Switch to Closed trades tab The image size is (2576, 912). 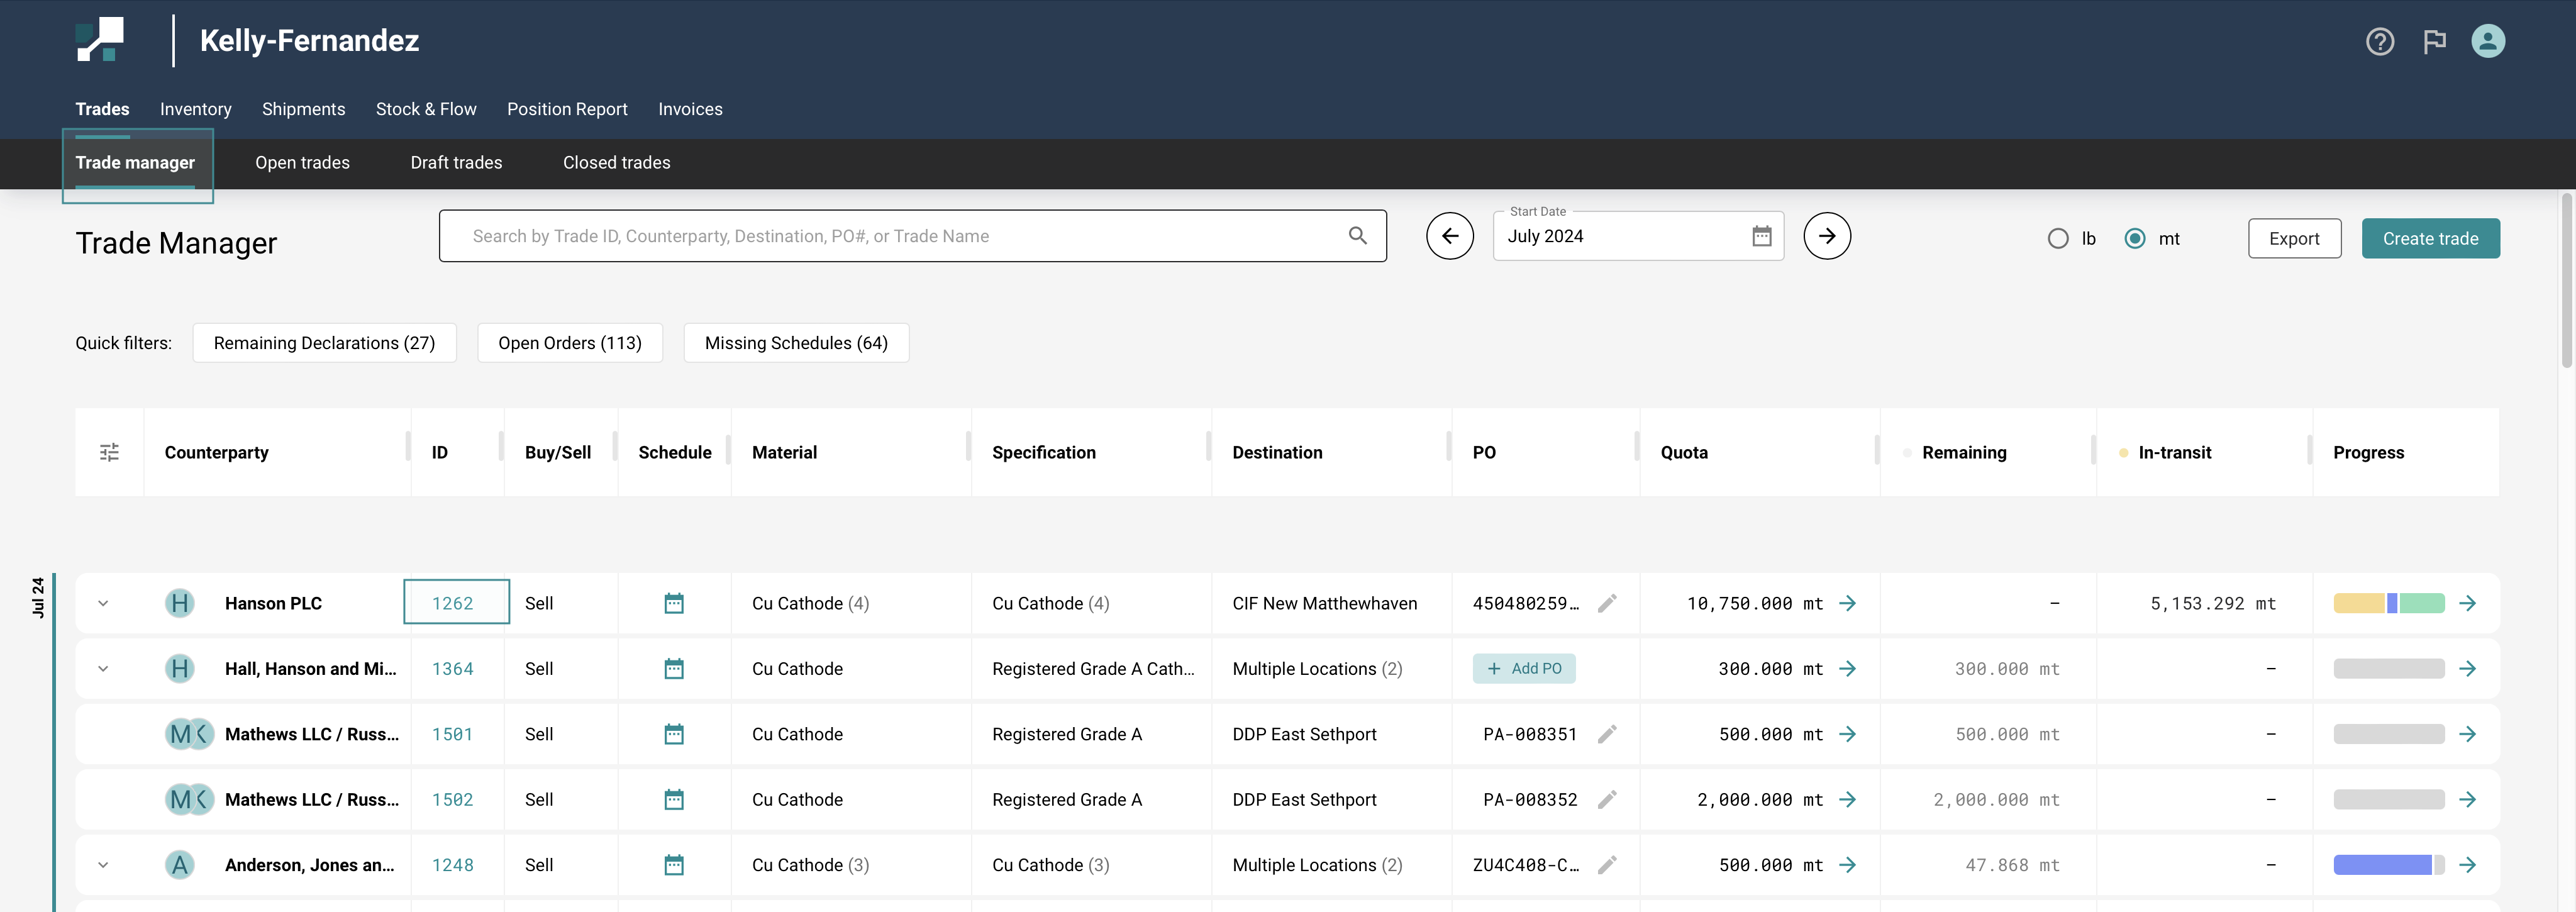(616, 162)
